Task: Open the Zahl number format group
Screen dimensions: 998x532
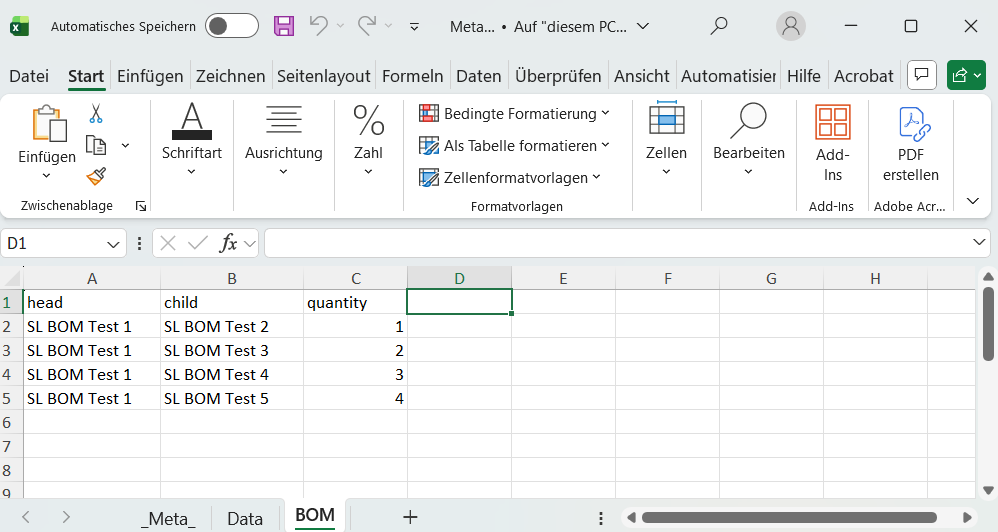Action: tap(369, 139)
